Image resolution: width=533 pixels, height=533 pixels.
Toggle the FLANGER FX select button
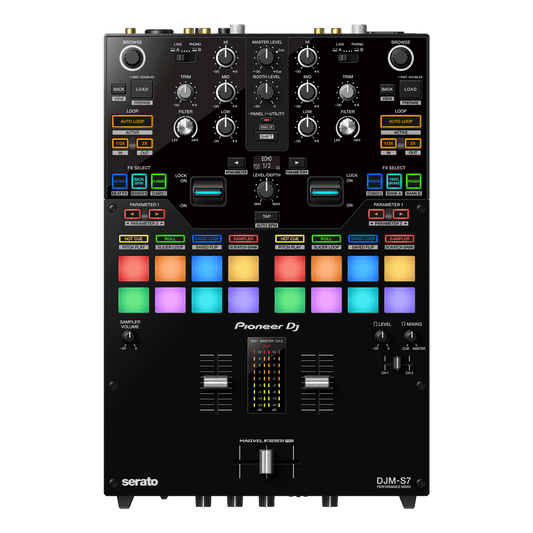point(159,182)
